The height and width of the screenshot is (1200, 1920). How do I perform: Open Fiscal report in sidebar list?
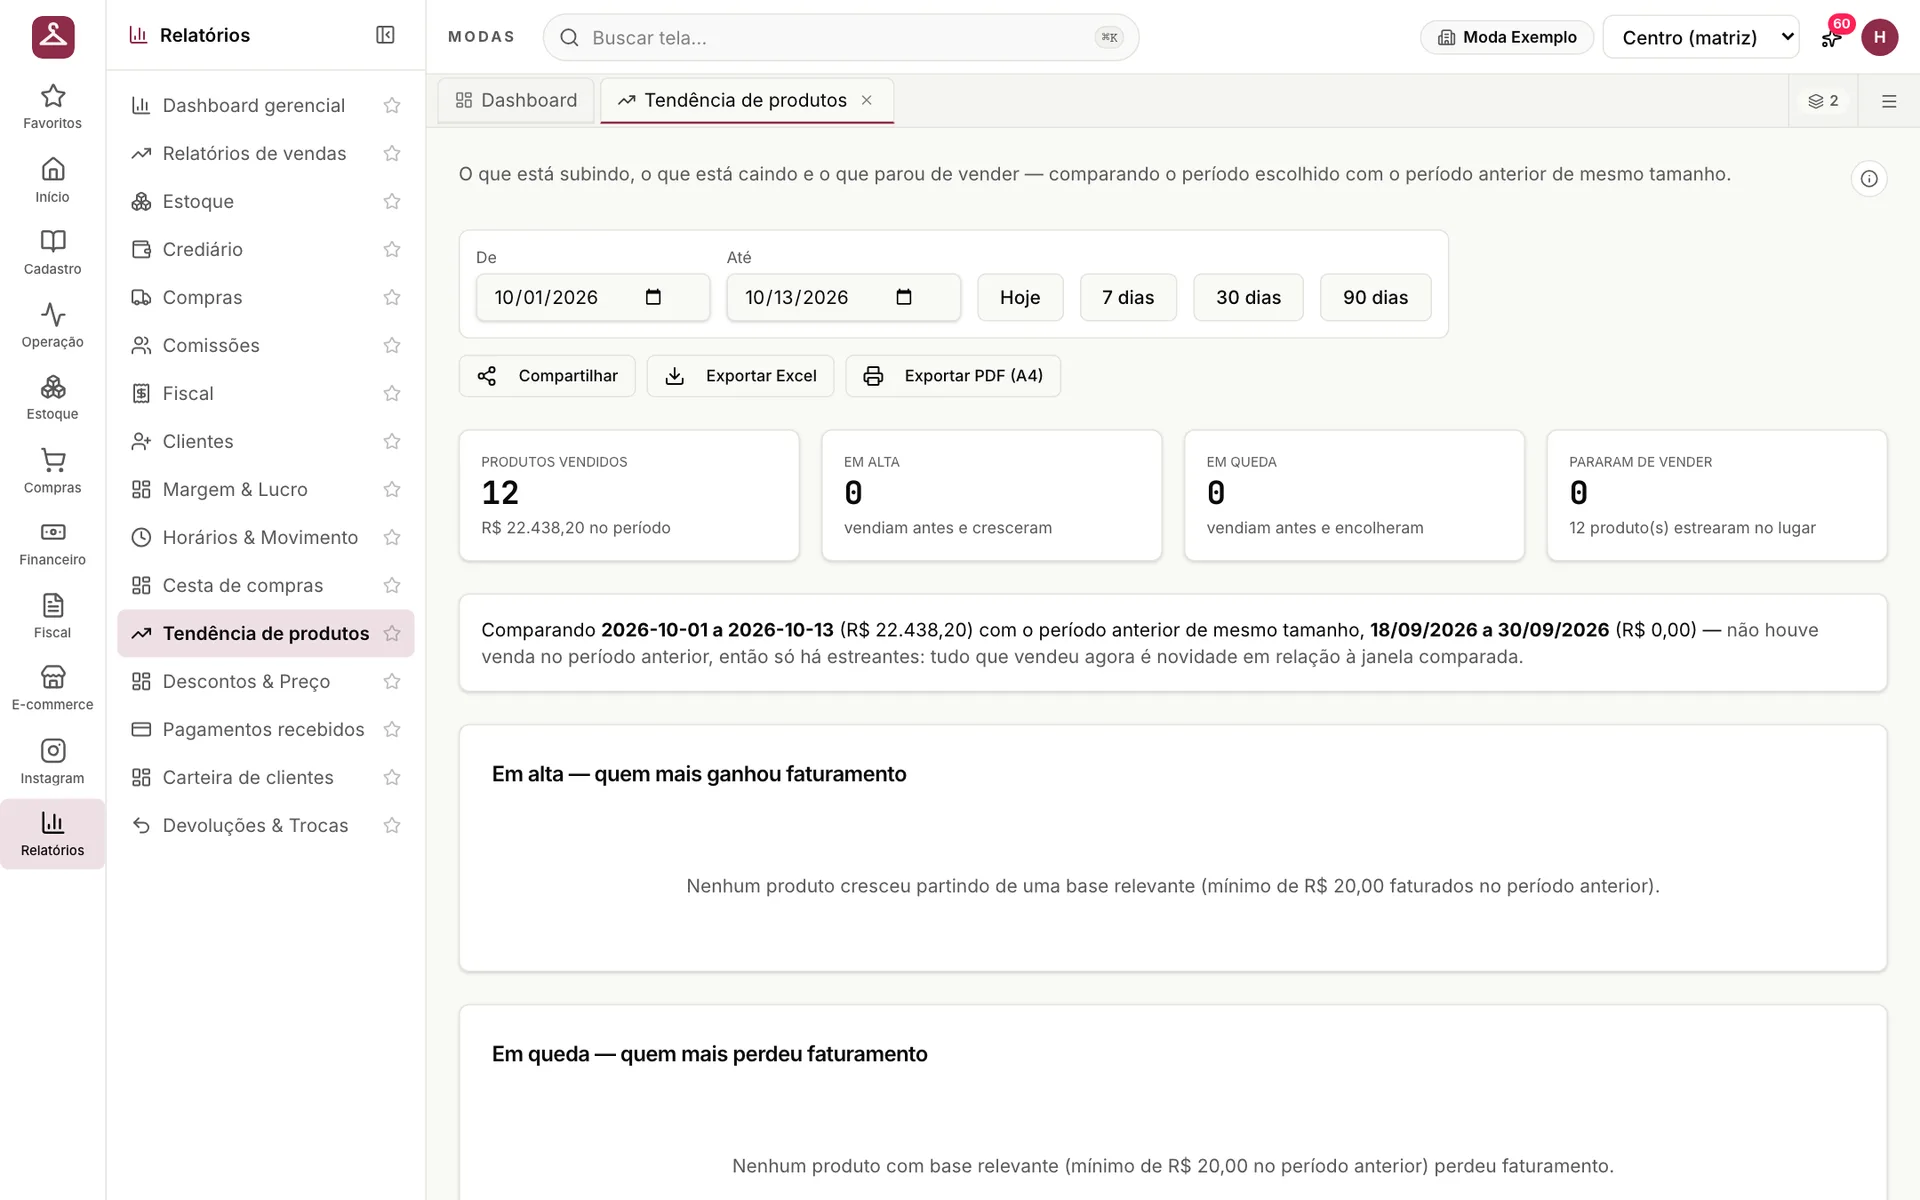pos(188,393)
